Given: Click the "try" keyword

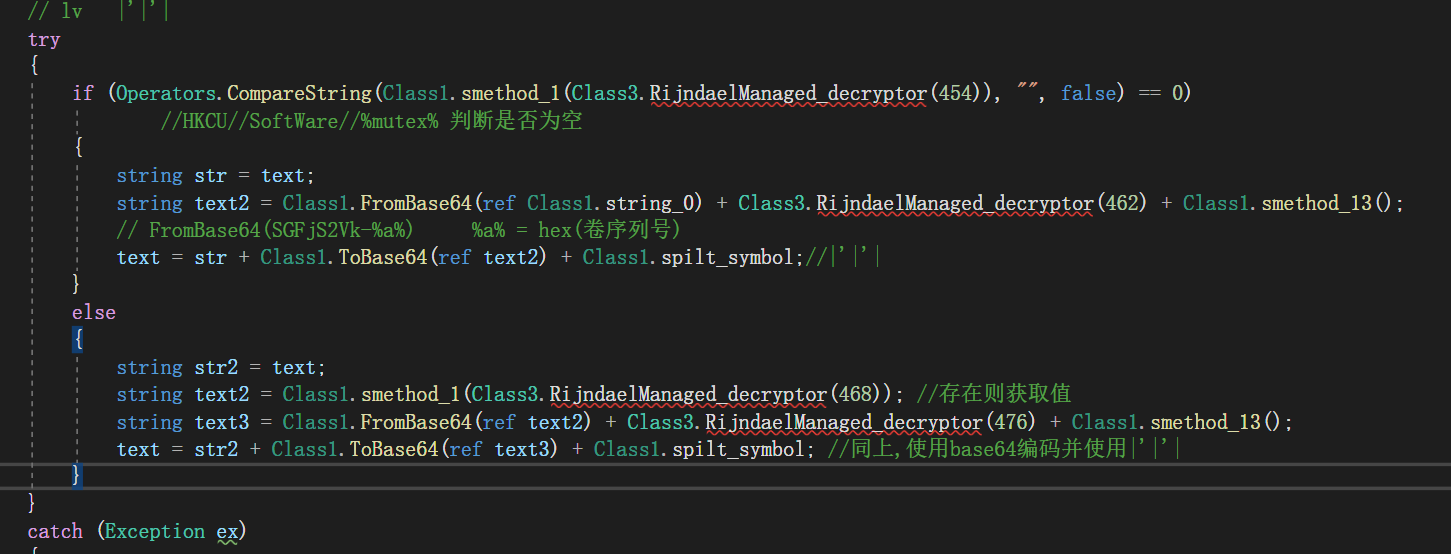Looking at the screenshot, I should coord(44,40).
